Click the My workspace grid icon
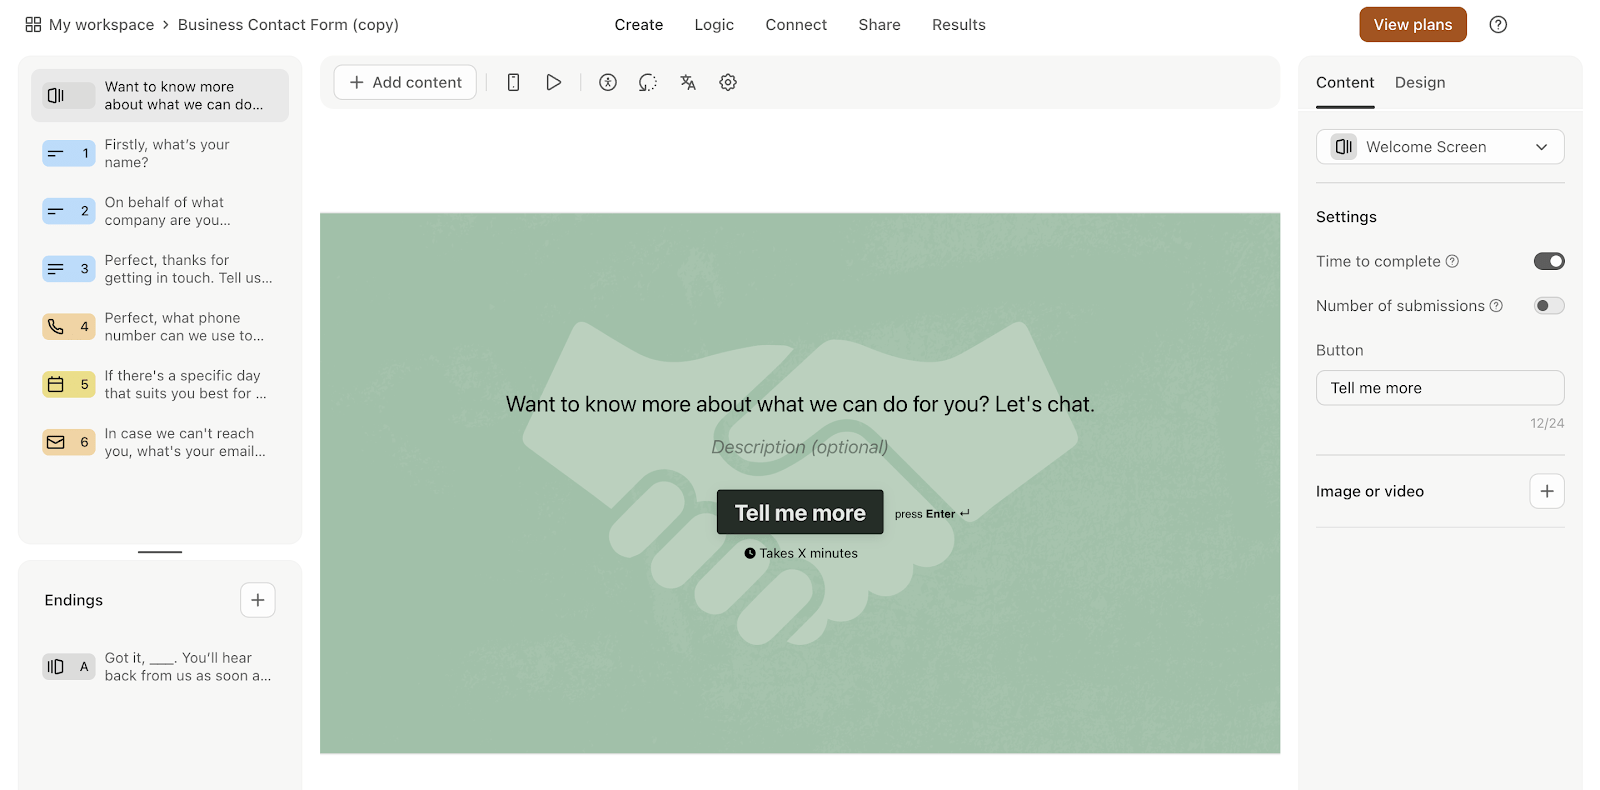Screen dimensions: 1600x790 (33, 25)
